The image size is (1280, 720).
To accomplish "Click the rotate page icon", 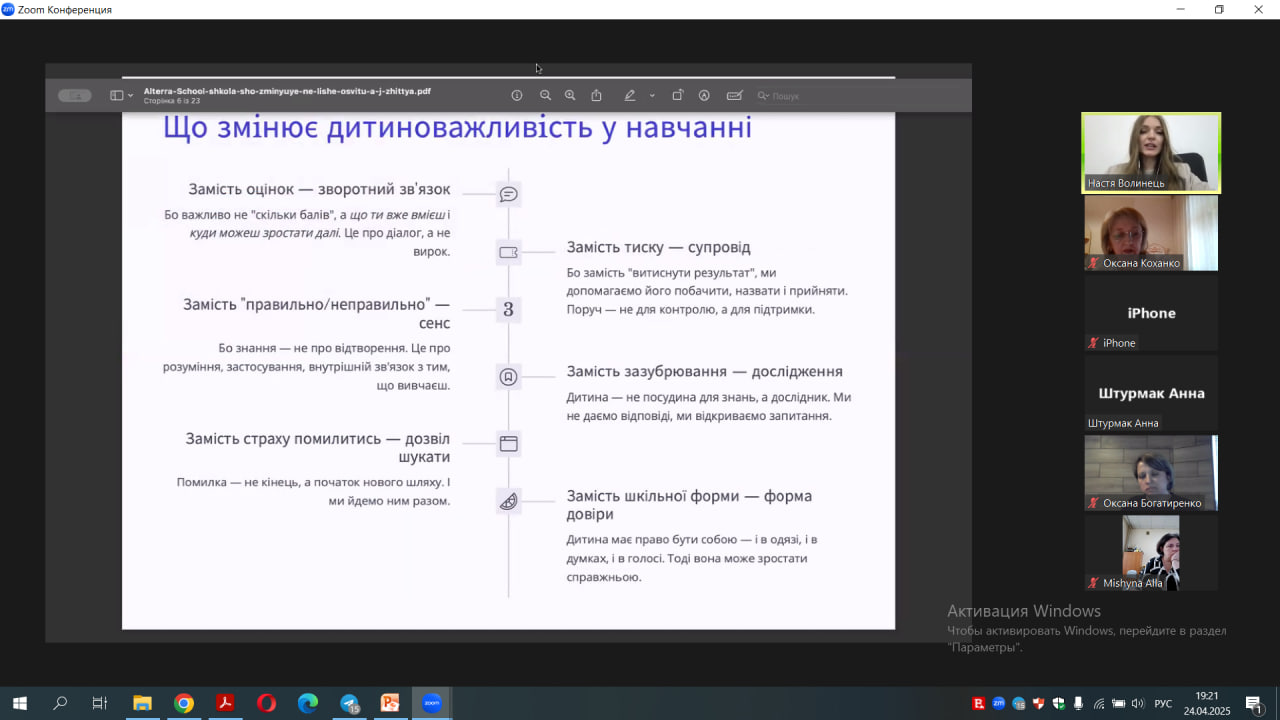I will [x=677, y=96].
